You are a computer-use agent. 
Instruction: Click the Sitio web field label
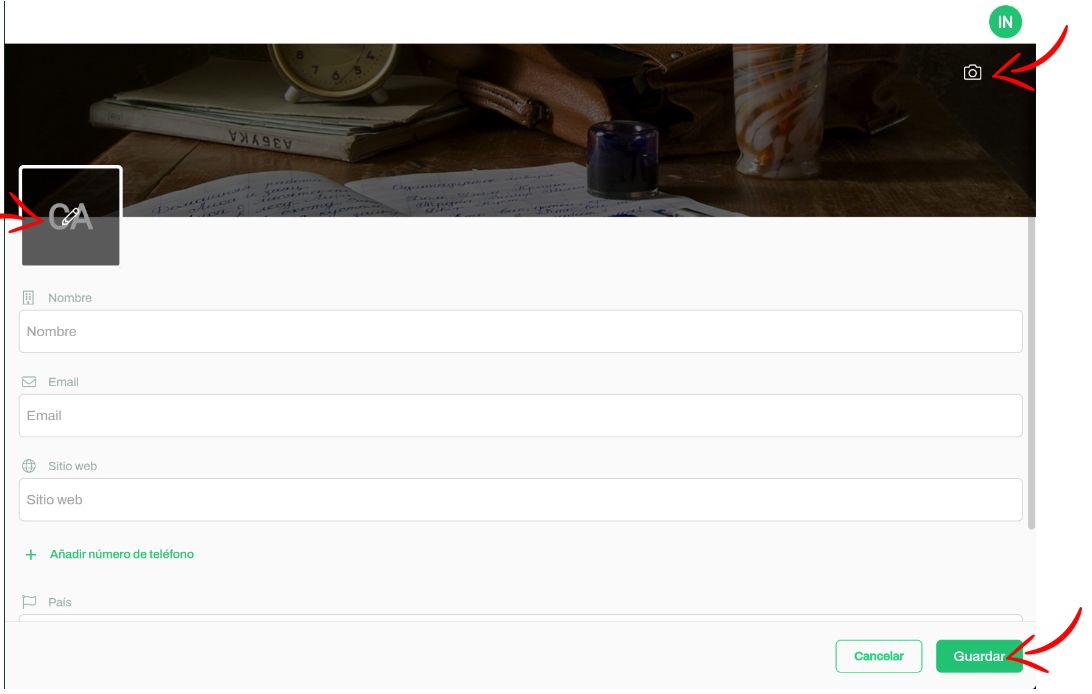point(72,466)
